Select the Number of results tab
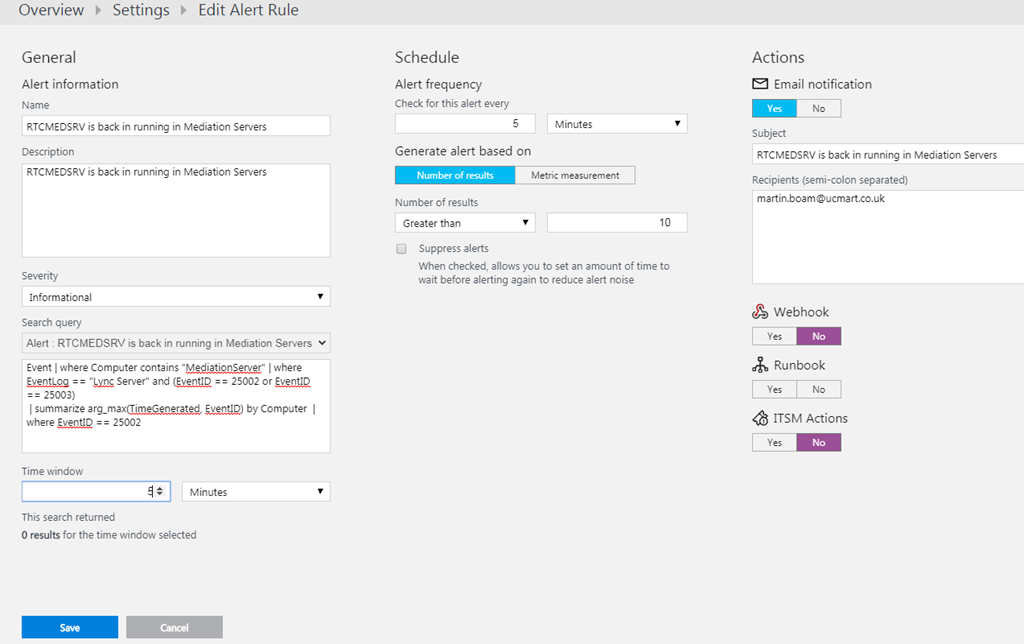 click(x=455, y=175)
